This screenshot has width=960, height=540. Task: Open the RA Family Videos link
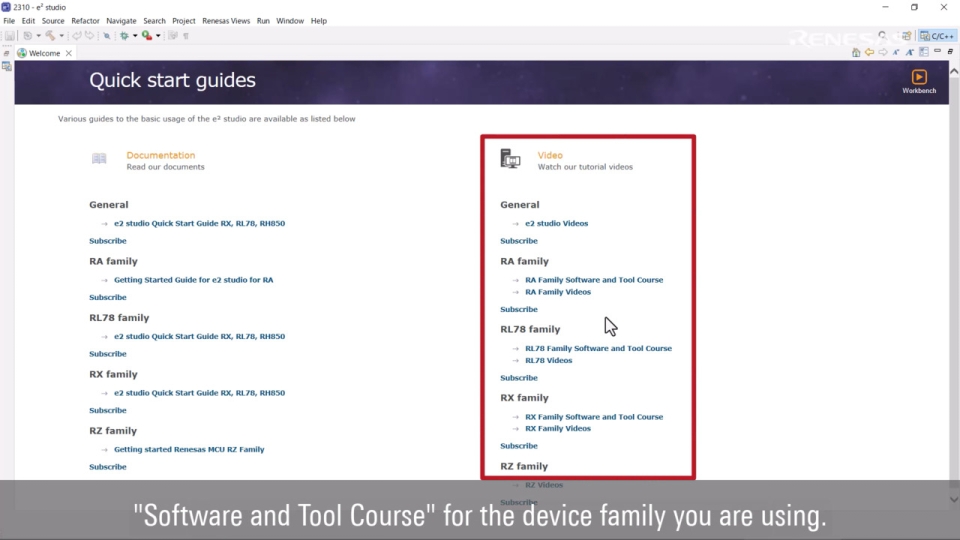558,292
